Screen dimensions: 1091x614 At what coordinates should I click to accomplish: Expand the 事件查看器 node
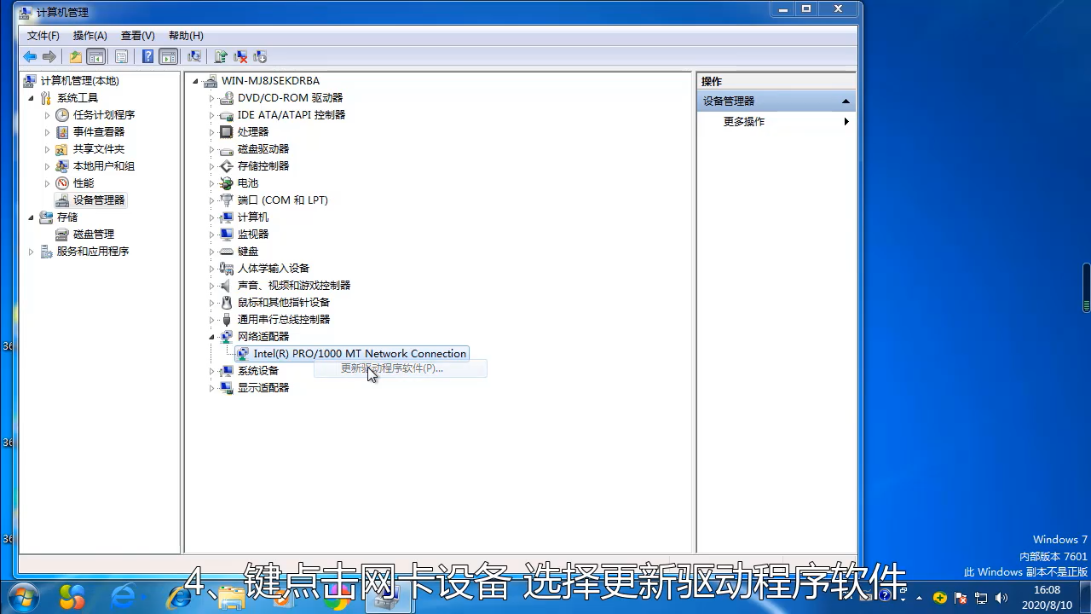(x=47, y=132)
